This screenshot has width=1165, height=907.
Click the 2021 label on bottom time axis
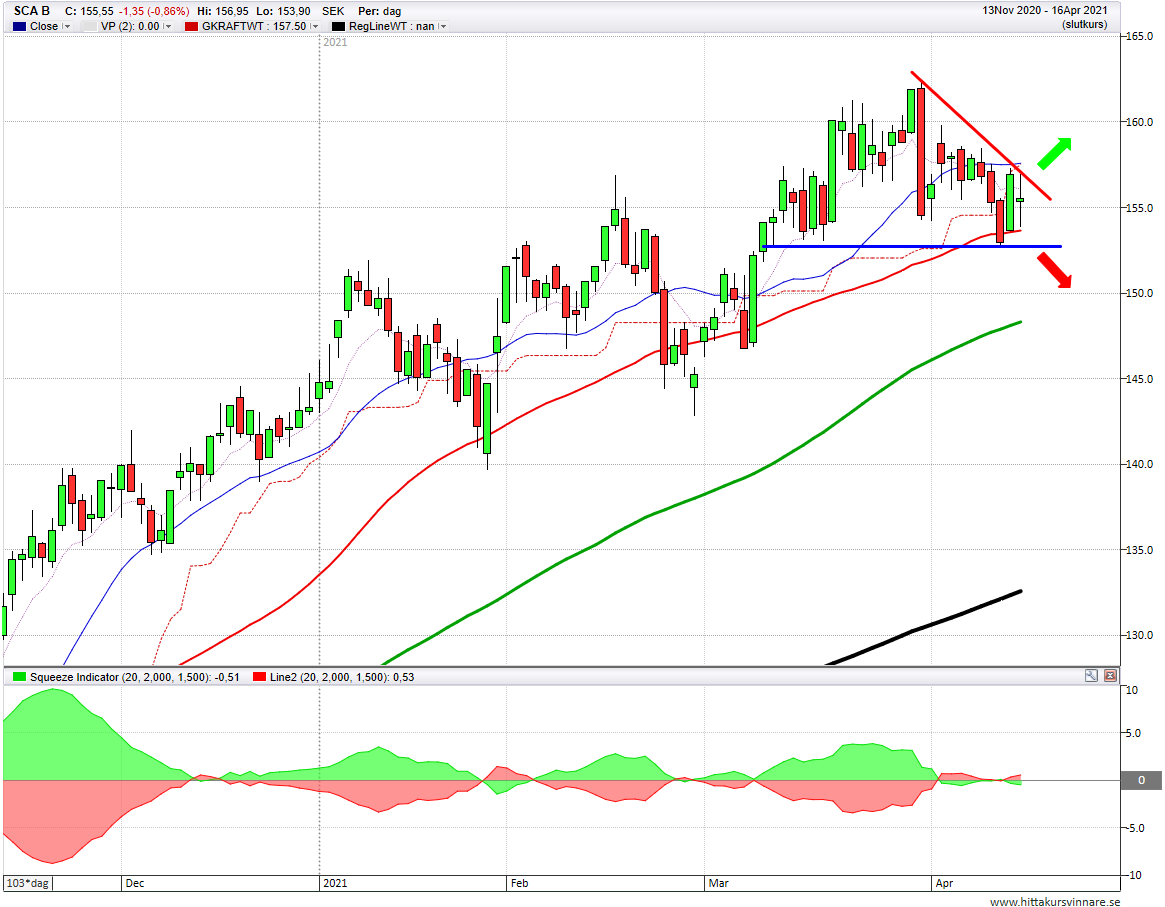335,883
